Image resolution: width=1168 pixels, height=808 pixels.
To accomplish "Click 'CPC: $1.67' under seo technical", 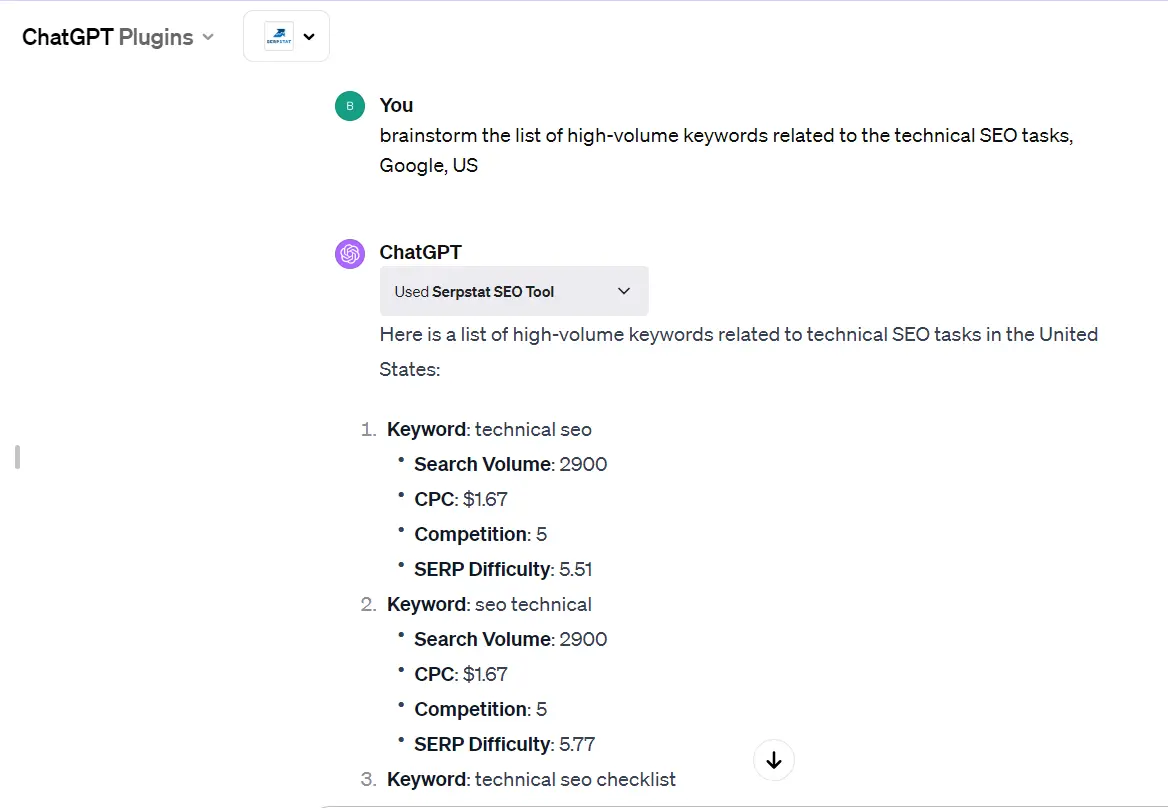I will [460, 674].
